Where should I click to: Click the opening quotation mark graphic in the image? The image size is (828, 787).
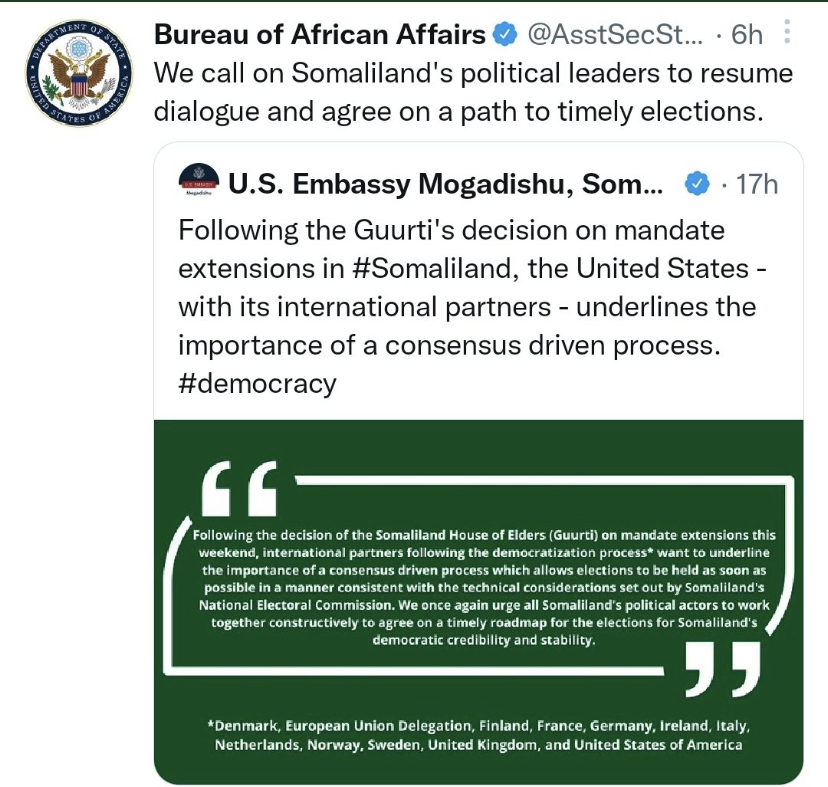[240, 489]
